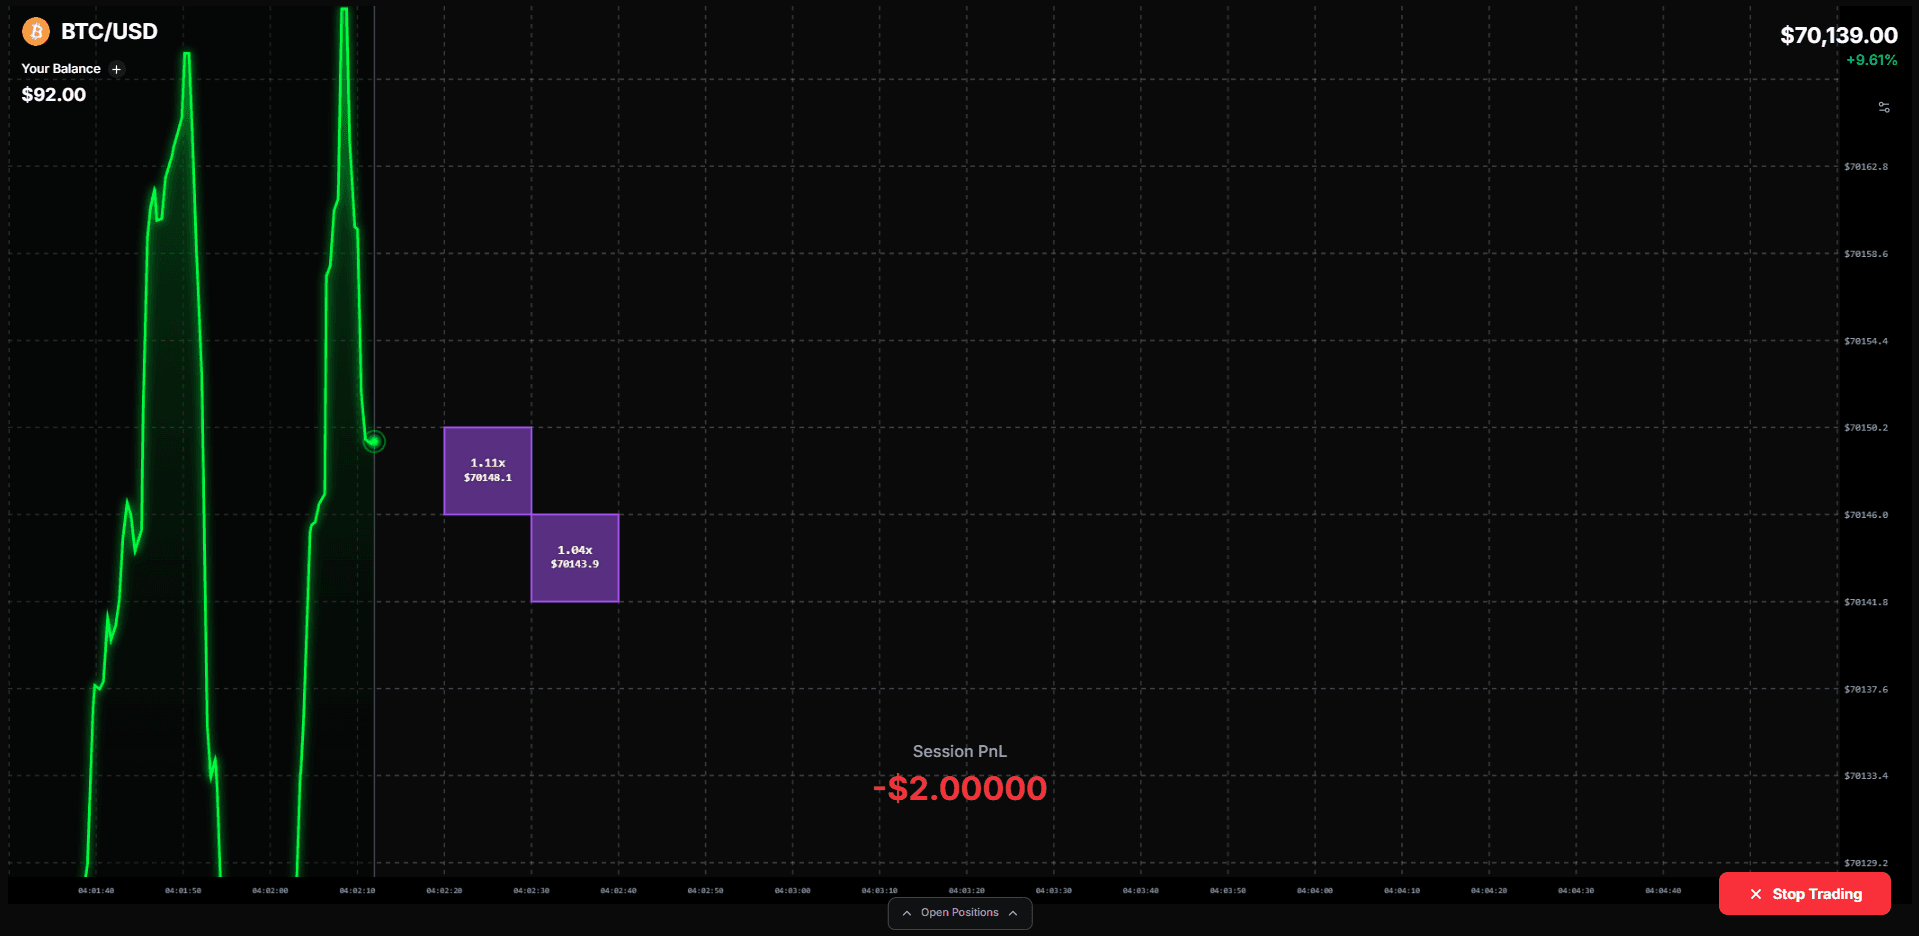Click the 04:02:10 time axis label
Viewport: 1919px width, 936px height.
point(357,890)
